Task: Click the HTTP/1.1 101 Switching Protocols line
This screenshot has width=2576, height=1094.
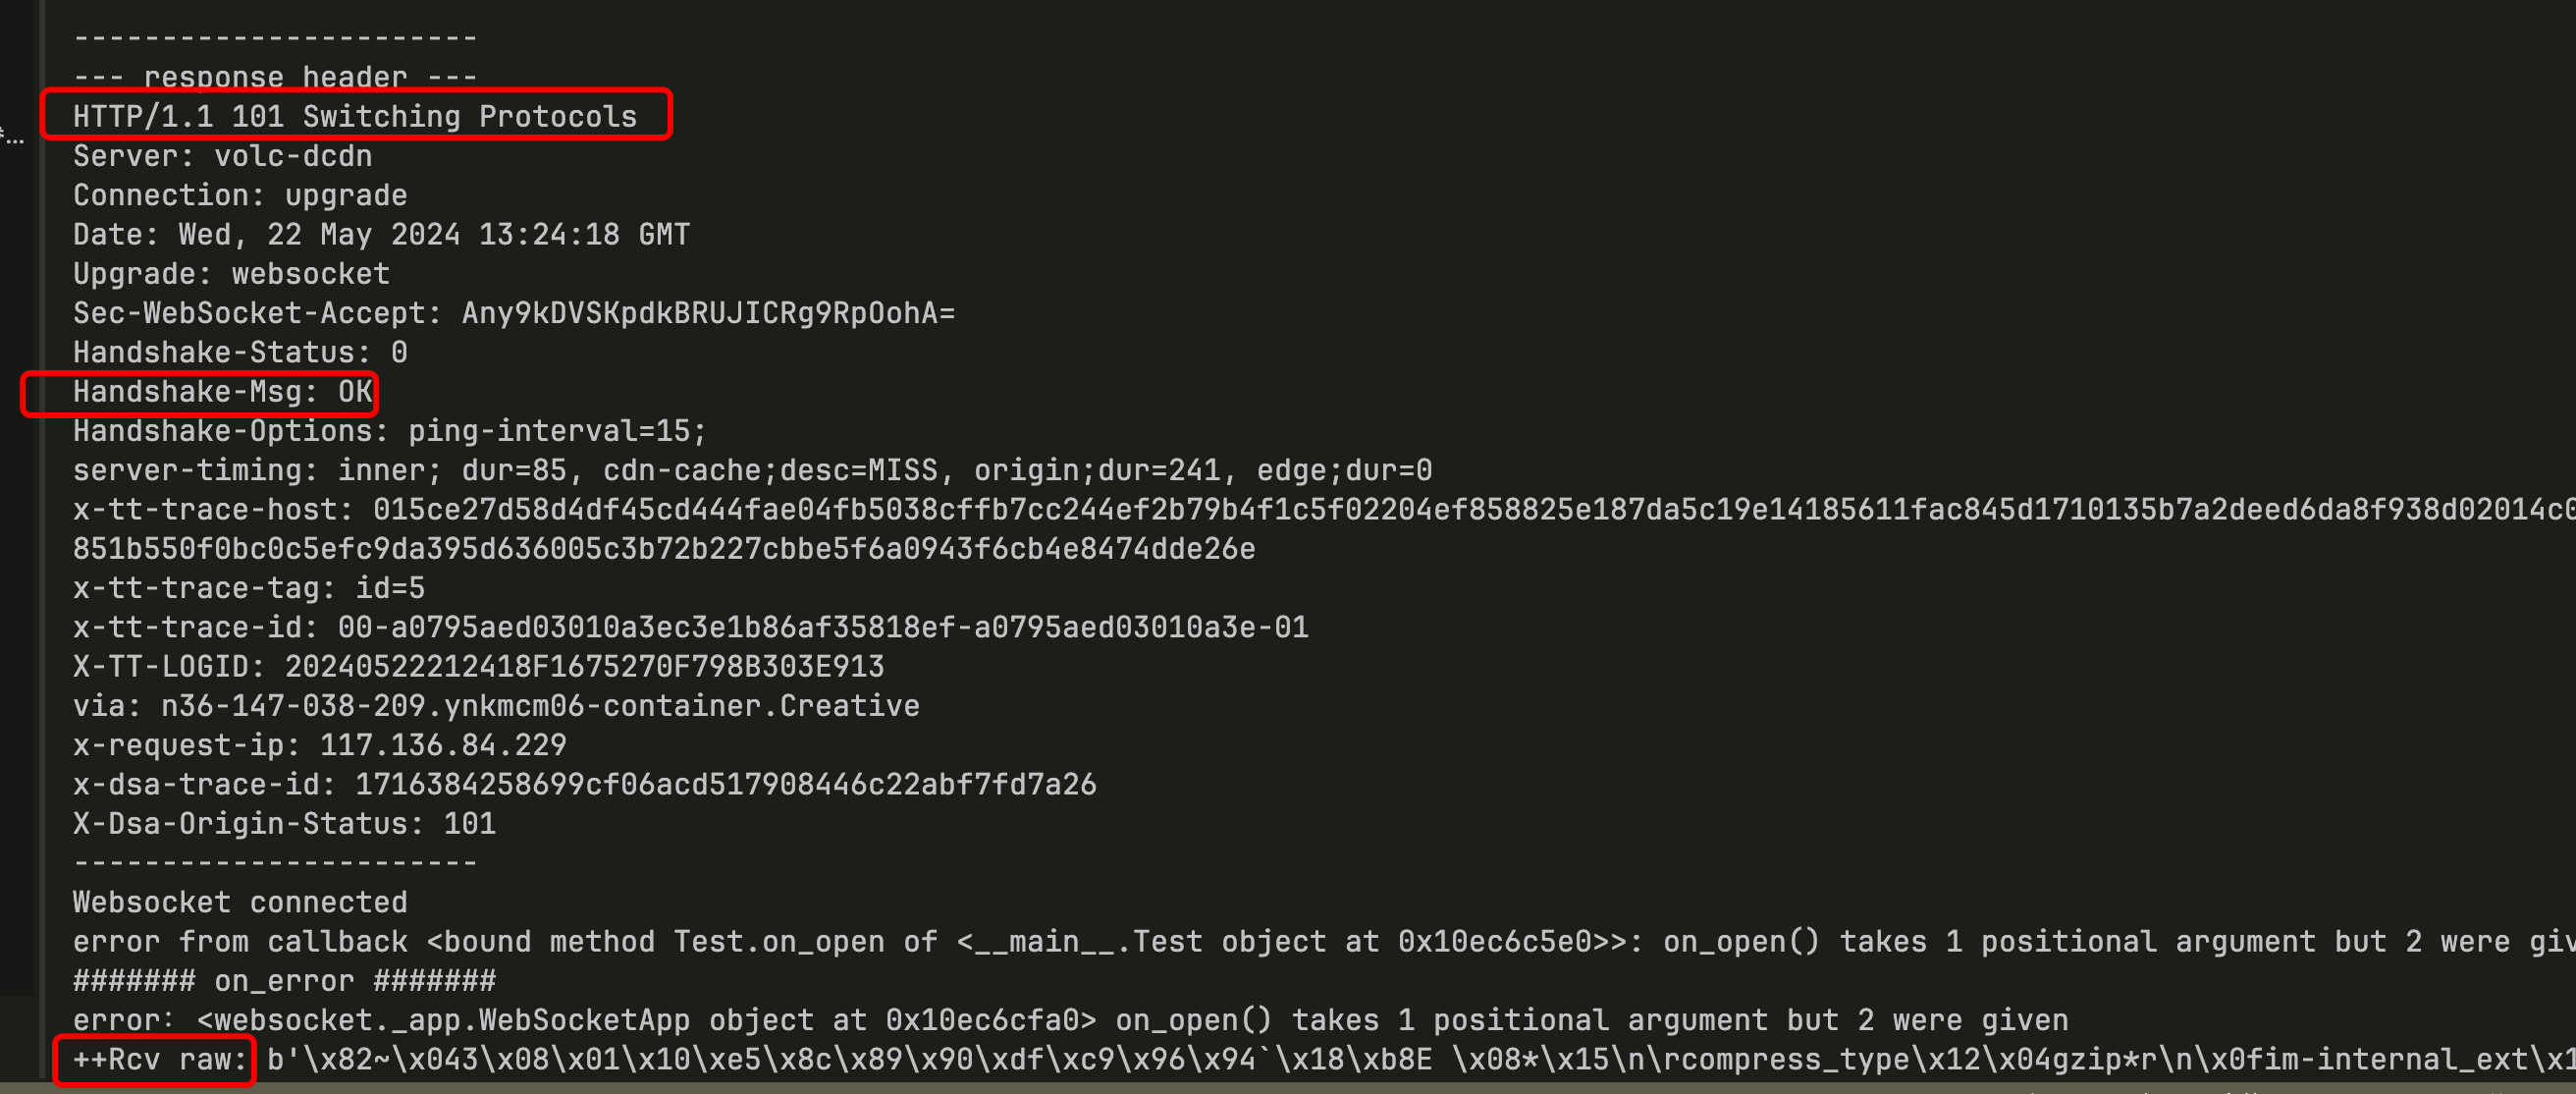Action: click(355, 116)
